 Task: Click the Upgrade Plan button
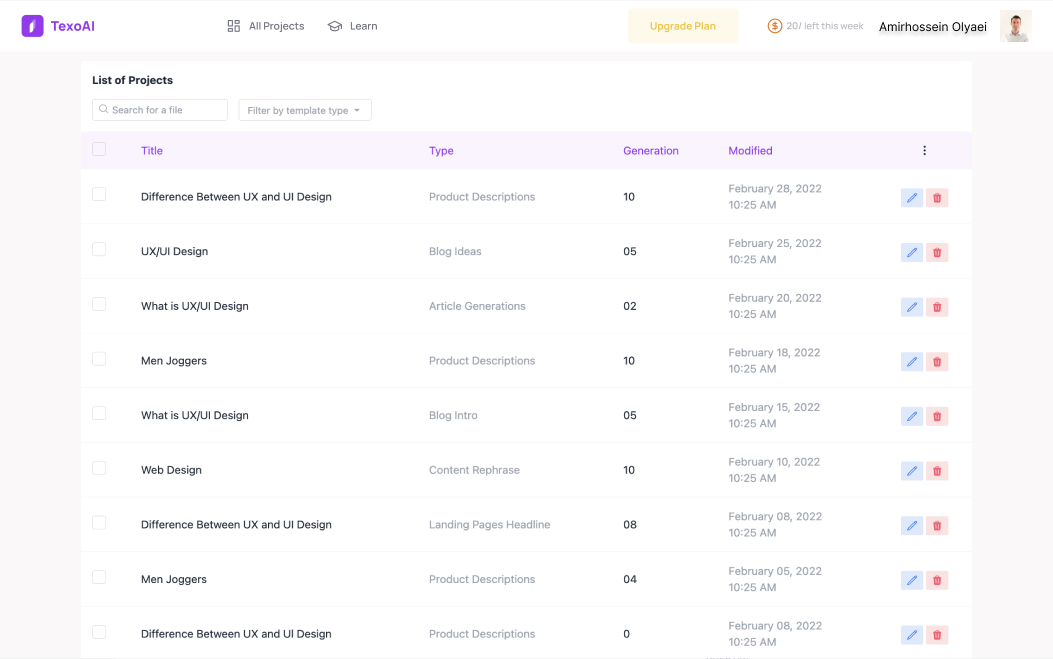[x=683, y=26]
